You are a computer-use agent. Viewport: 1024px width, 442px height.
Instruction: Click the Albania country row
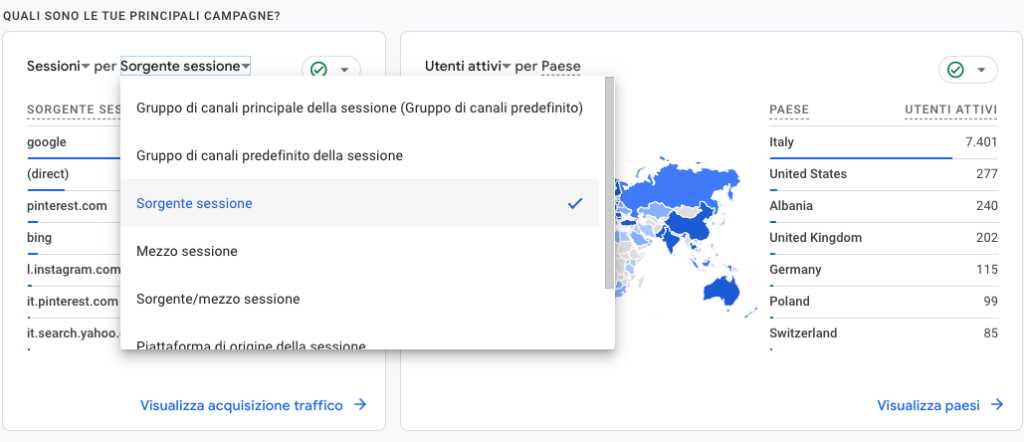(884, 206)
